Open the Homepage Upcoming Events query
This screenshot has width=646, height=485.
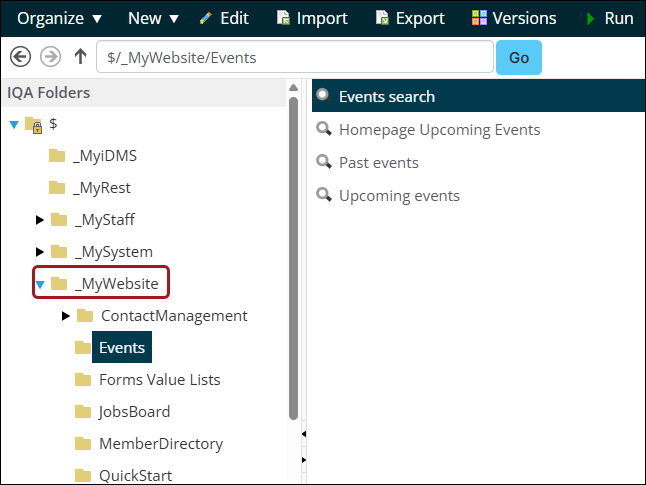[x=439, y=130]
